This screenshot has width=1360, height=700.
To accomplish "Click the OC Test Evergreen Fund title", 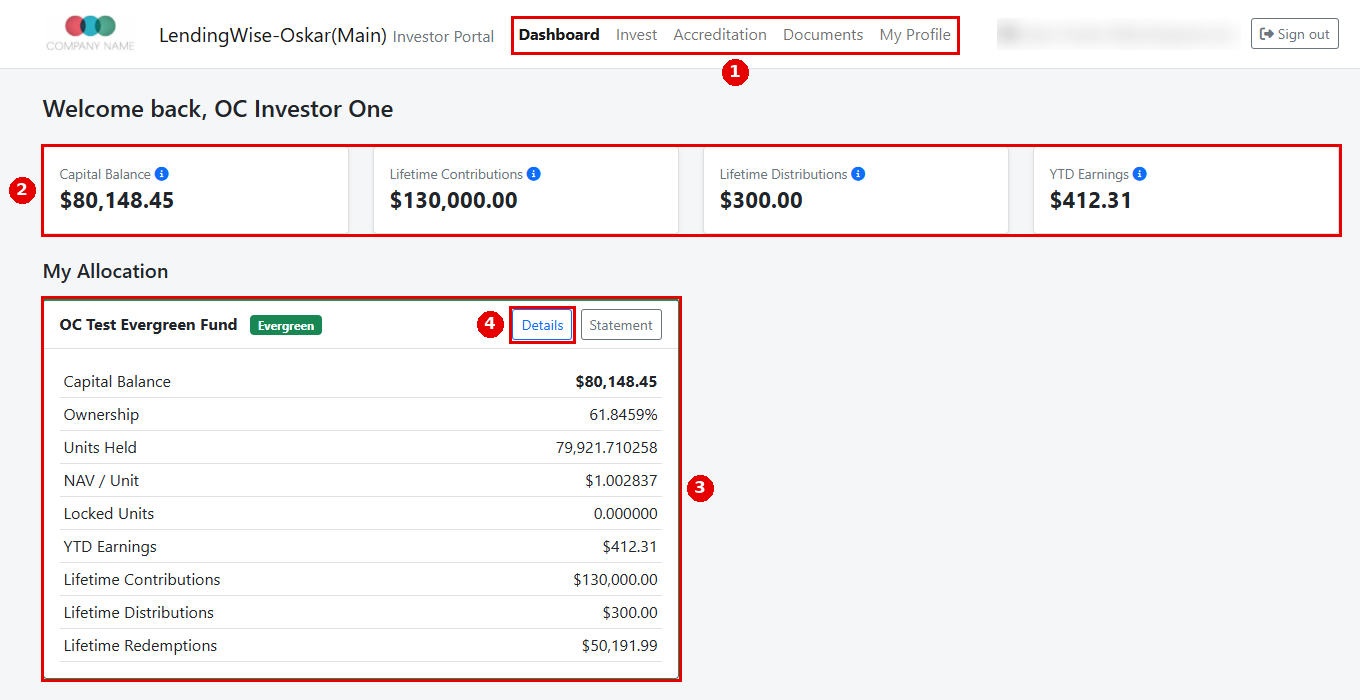I will (149, 325).
